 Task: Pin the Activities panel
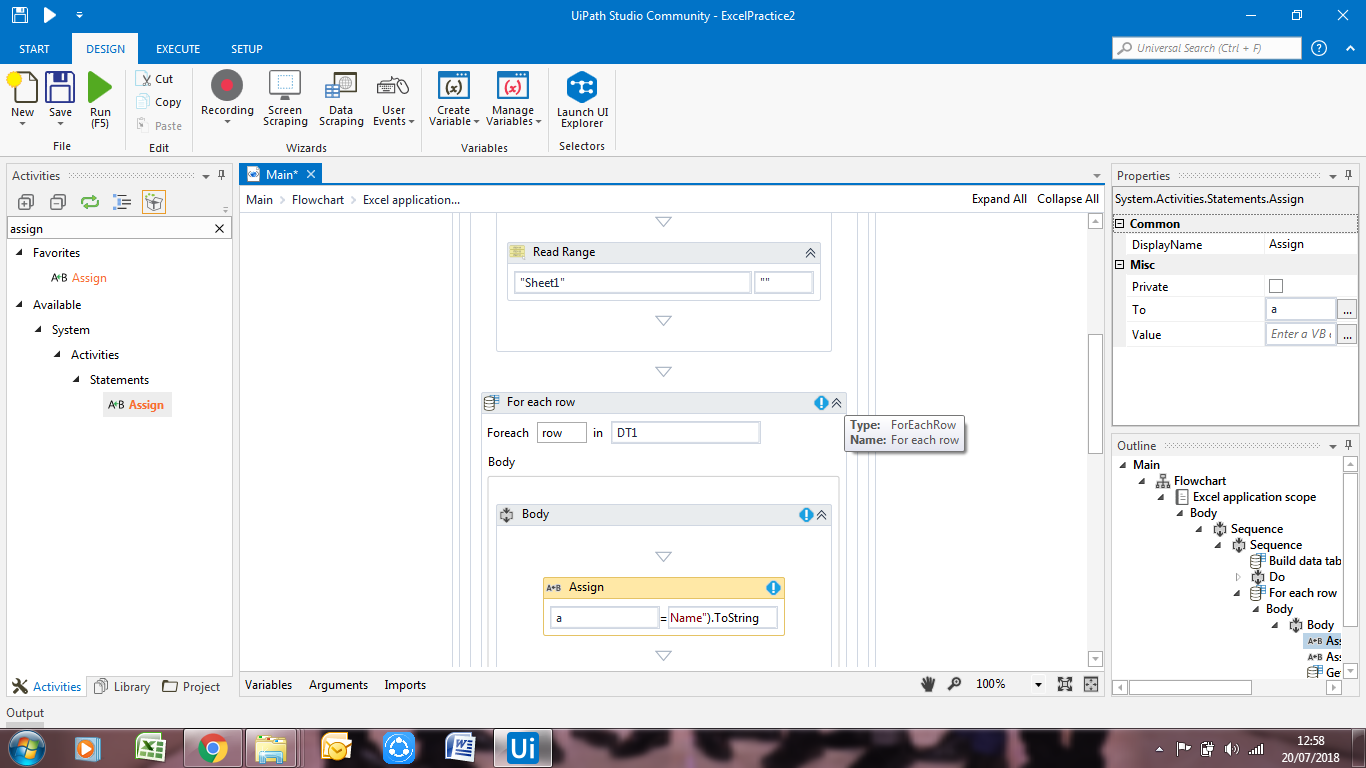[x=222, y=176]
